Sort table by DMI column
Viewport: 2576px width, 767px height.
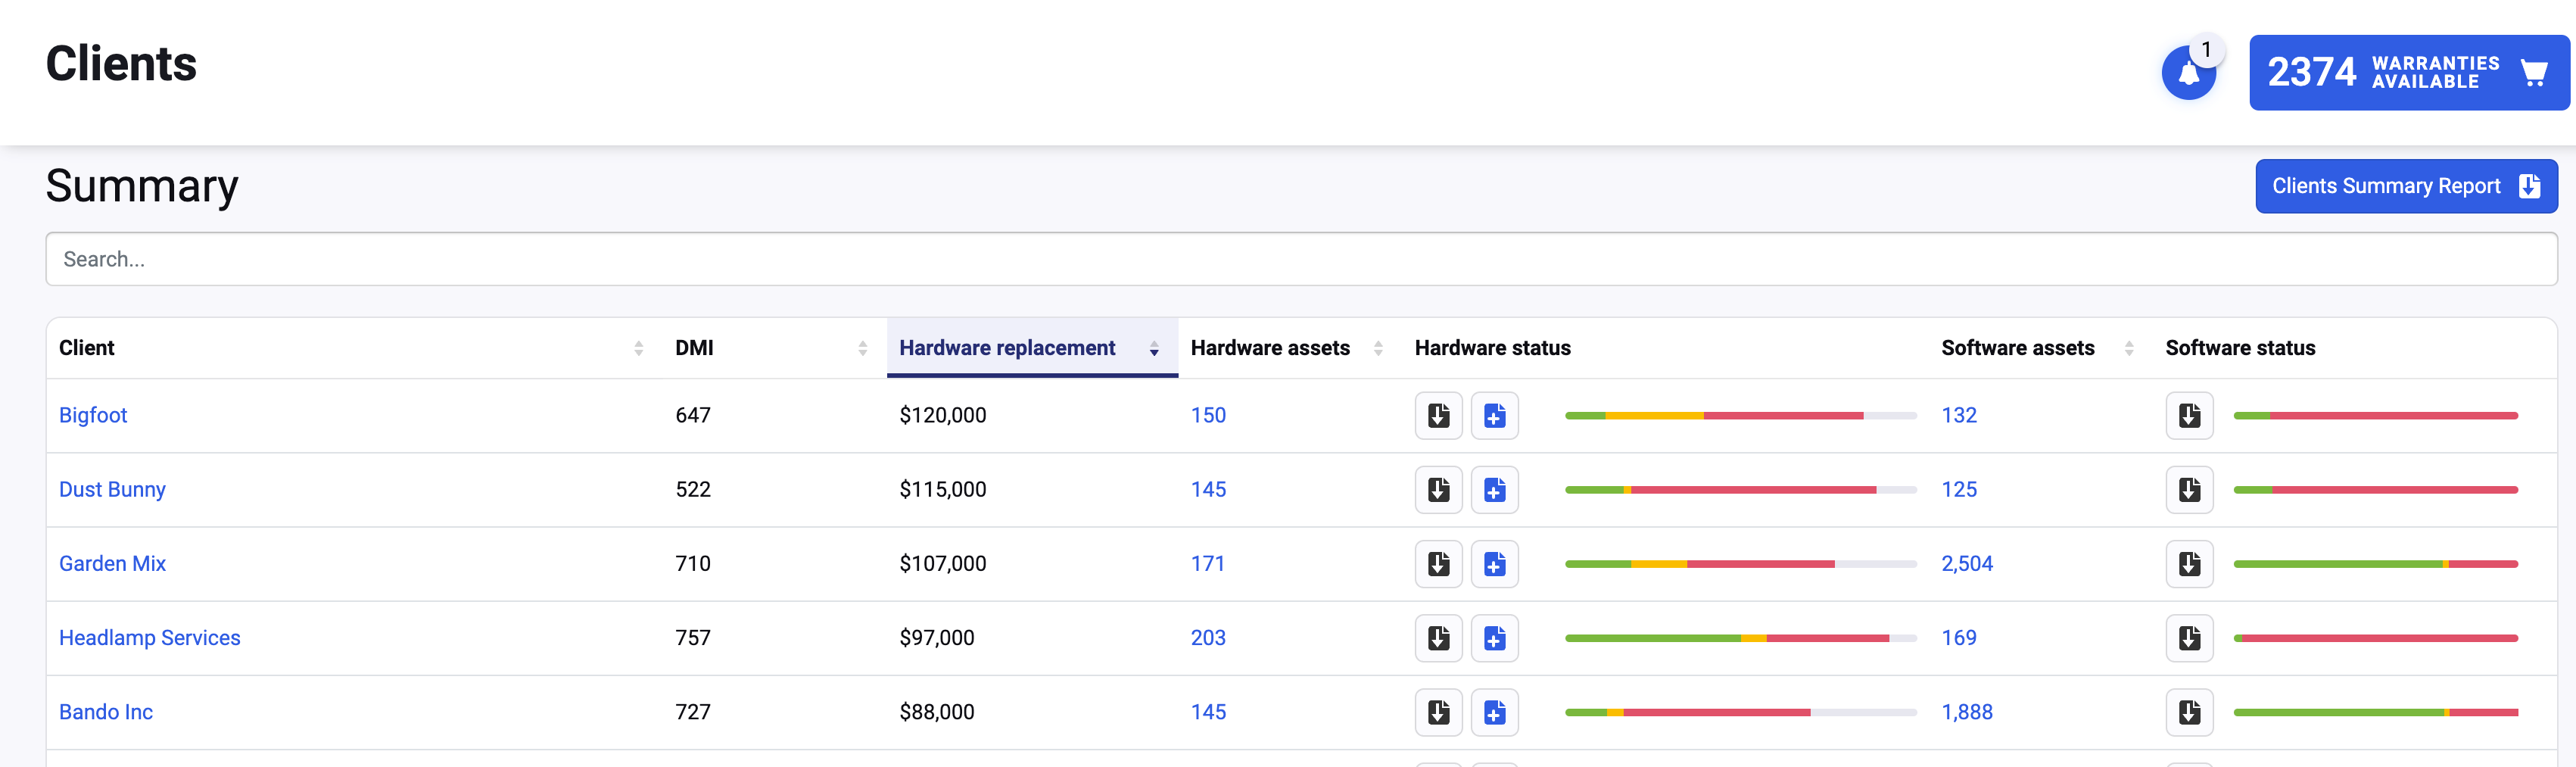coord(862,348)
